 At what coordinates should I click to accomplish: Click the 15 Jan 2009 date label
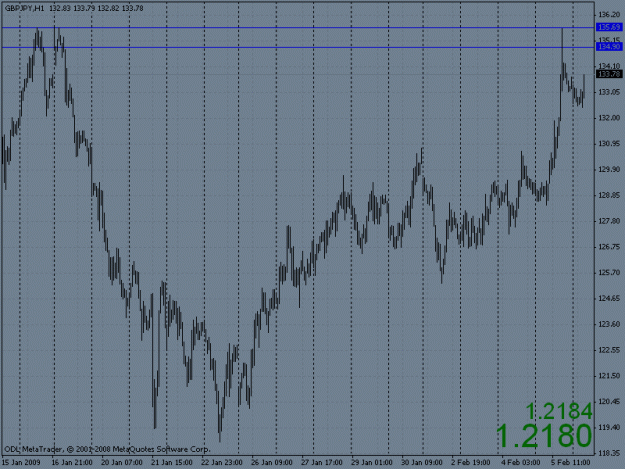[x=21, y=462]
